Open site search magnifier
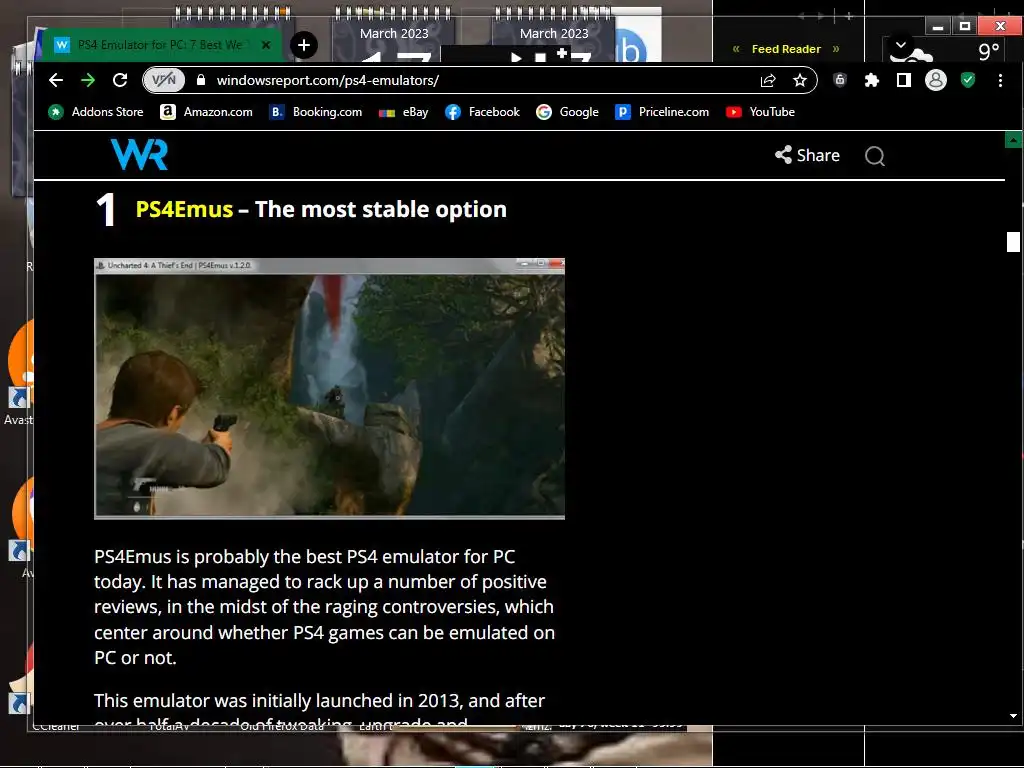 874,156
